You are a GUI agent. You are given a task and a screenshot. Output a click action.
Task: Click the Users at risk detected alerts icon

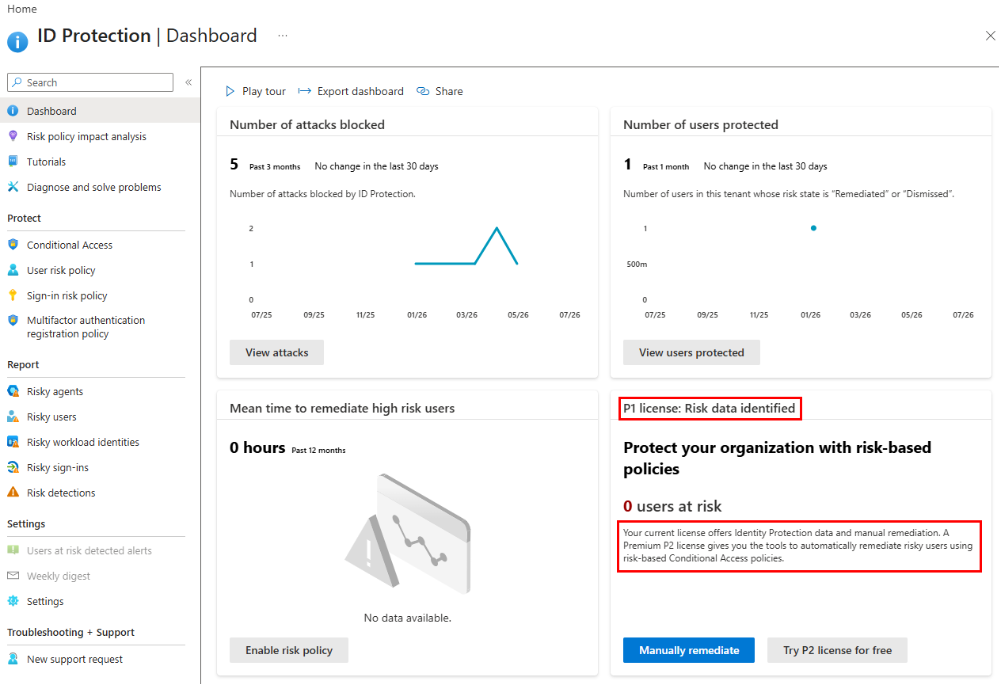point(13,550)
